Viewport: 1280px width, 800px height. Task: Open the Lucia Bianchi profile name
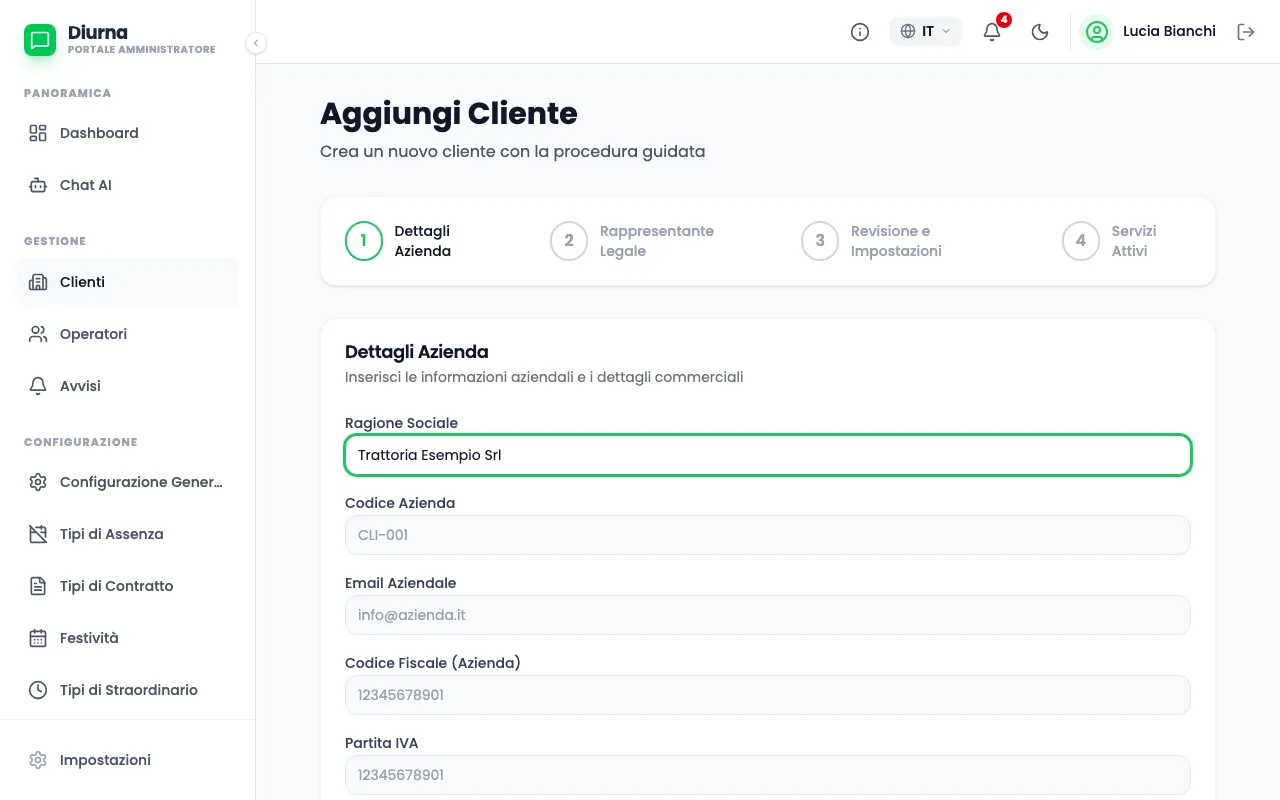point(1169,31)
